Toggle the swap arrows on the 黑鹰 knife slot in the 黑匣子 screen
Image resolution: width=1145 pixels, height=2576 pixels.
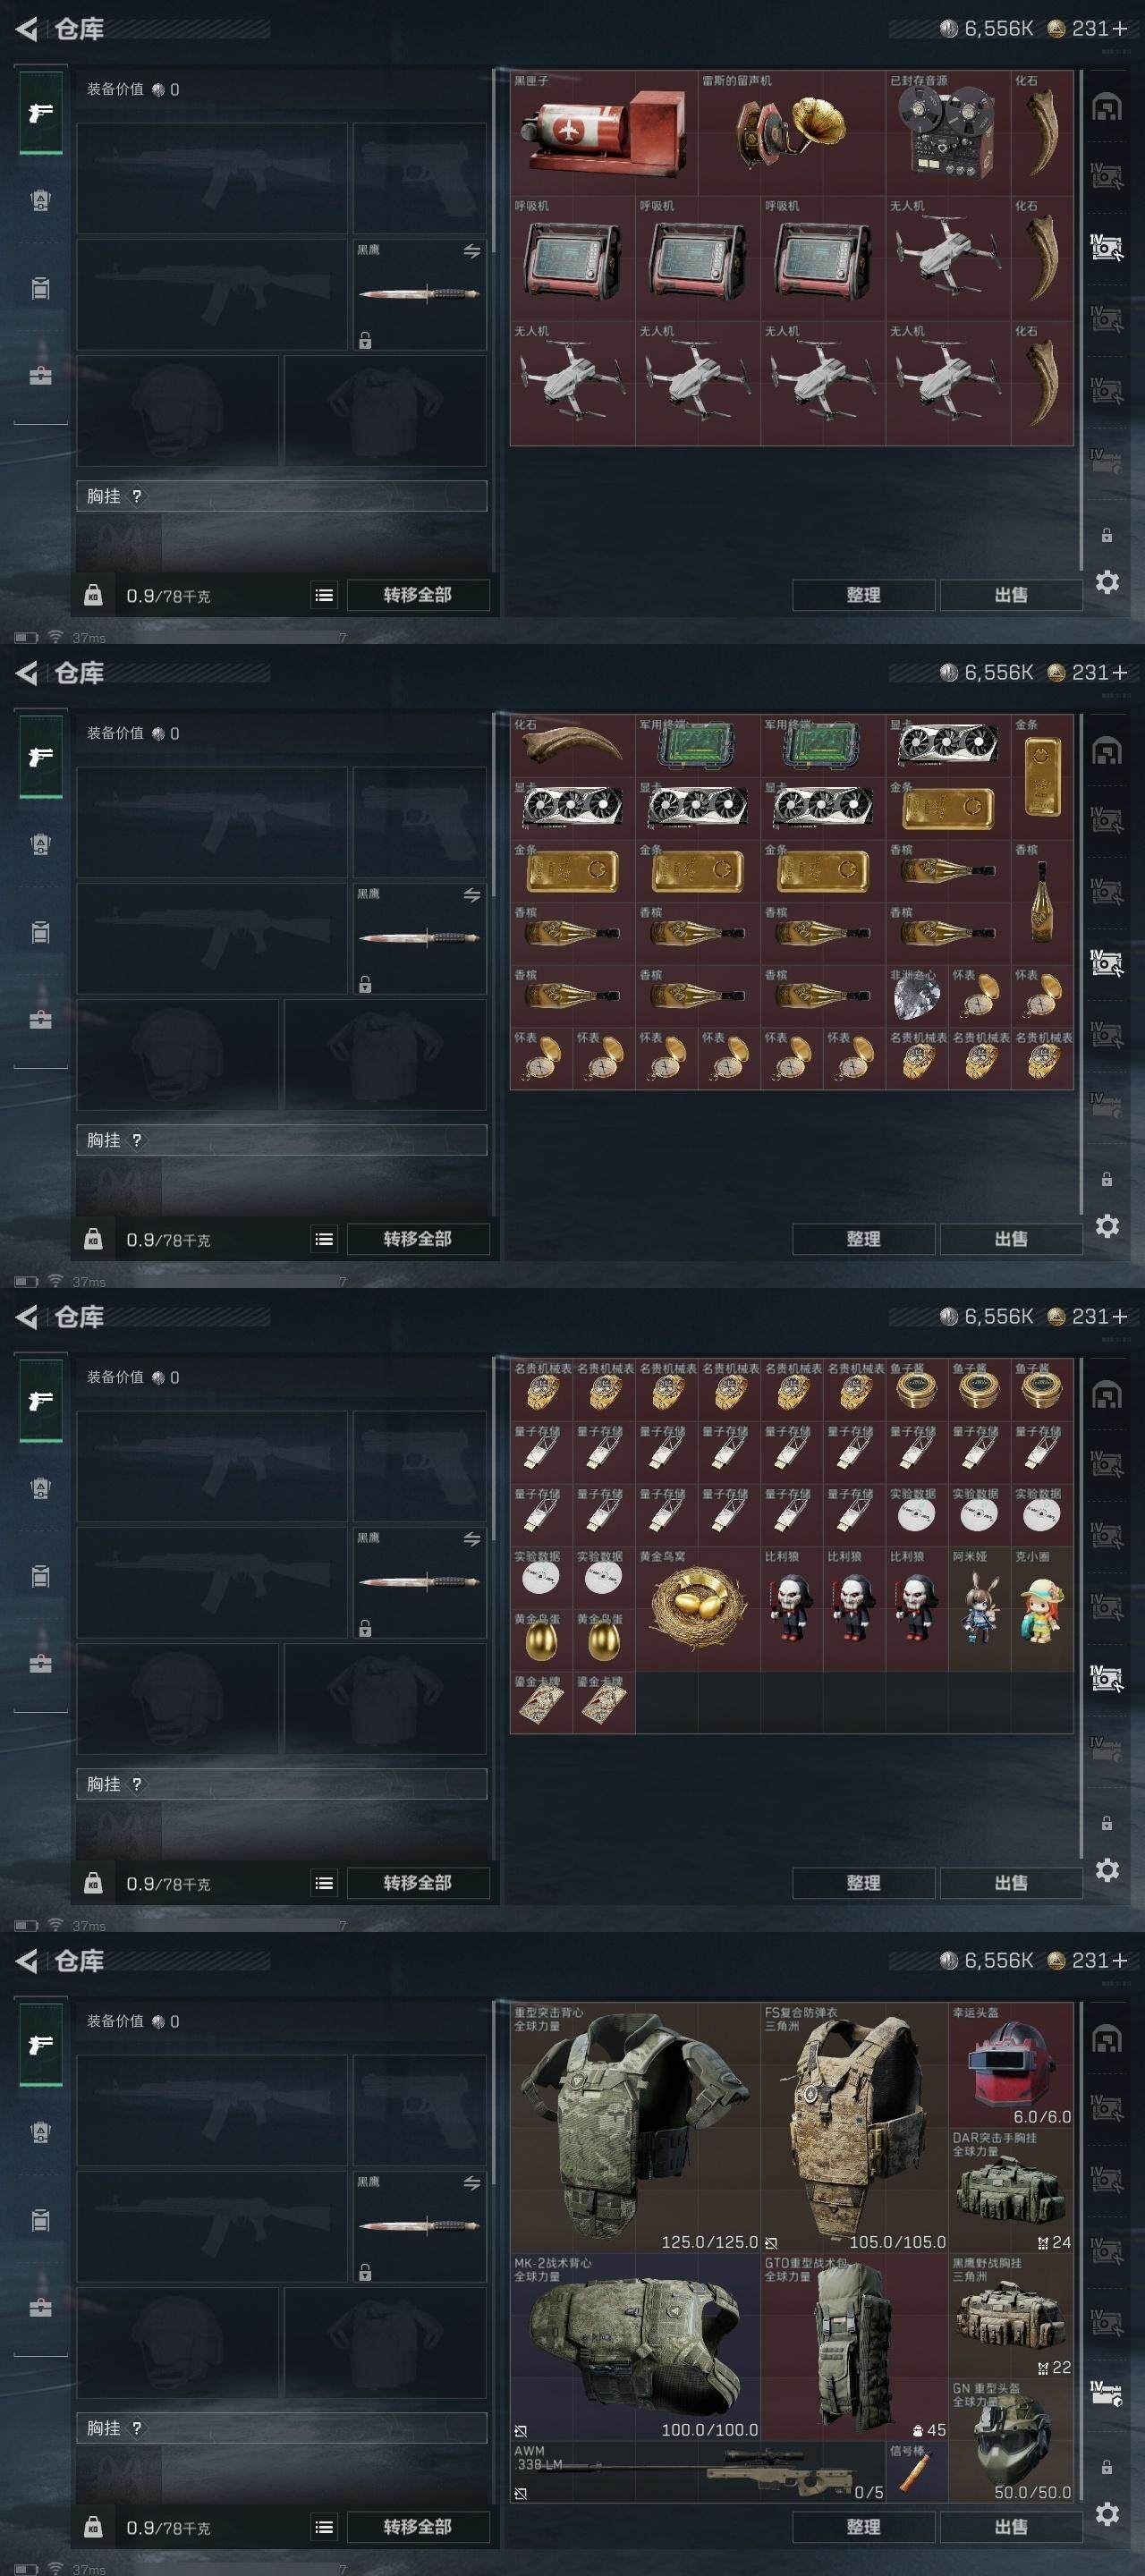[x=472, y=251]
